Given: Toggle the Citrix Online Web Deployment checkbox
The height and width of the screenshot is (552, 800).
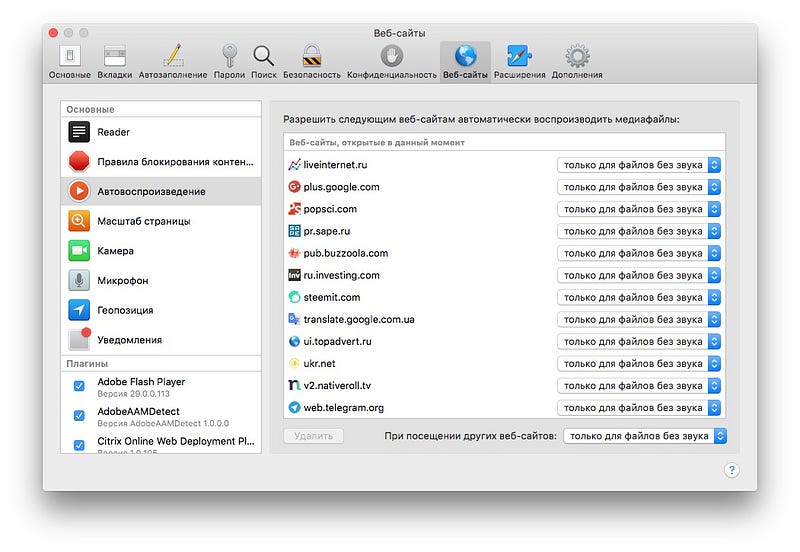Looking at the screenshot, I should [x=79, y=445].
